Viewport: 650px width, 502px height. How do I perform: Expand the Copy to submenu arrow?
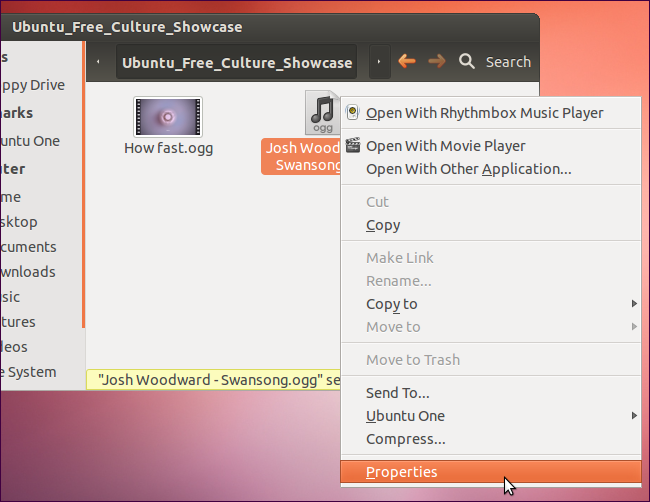(x=634, y=303)
